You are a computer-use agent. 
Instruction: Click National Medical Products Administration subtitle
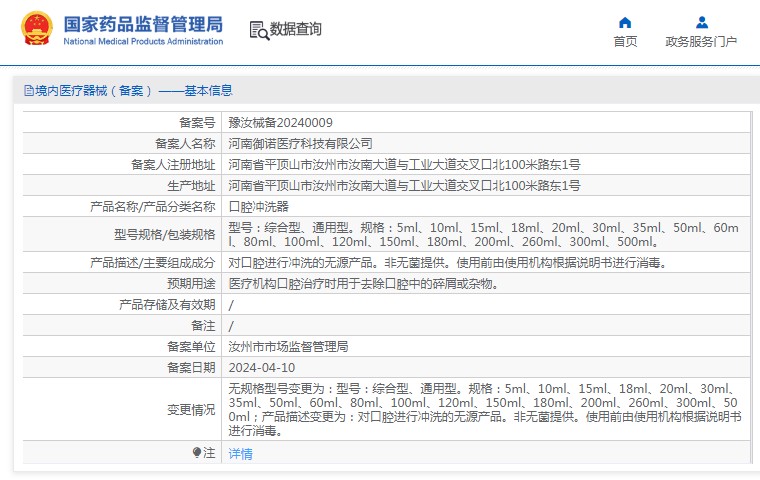(x=143, y=42)
